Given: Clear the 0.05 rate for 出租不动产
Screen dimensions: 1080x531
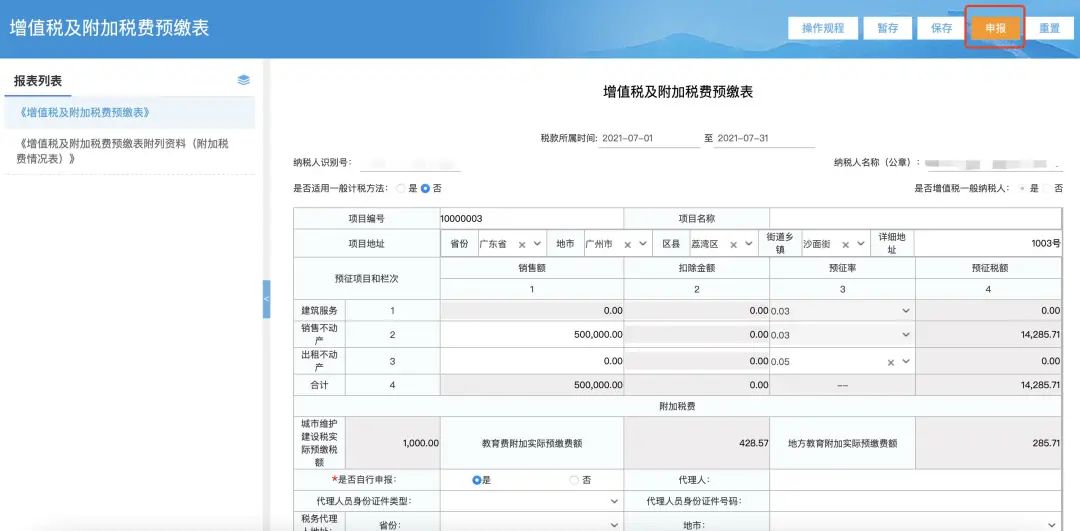Looking at the screenshot, I should (x=890, y=362).
